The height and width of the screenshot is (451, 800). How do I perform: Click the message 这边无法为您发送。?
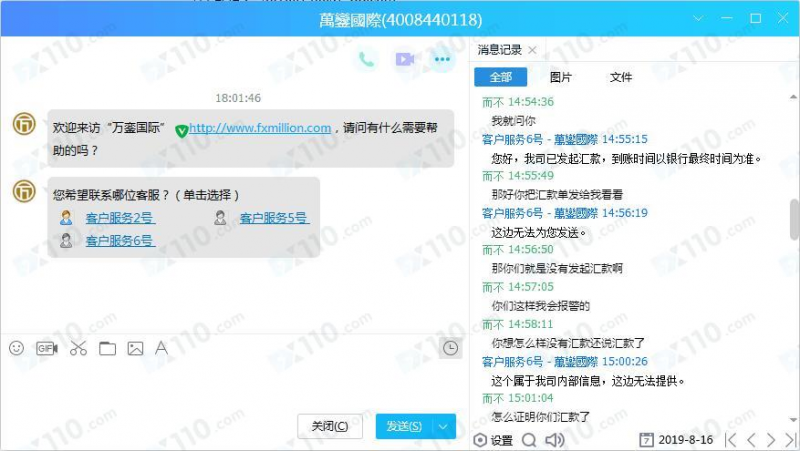point(538,233)
